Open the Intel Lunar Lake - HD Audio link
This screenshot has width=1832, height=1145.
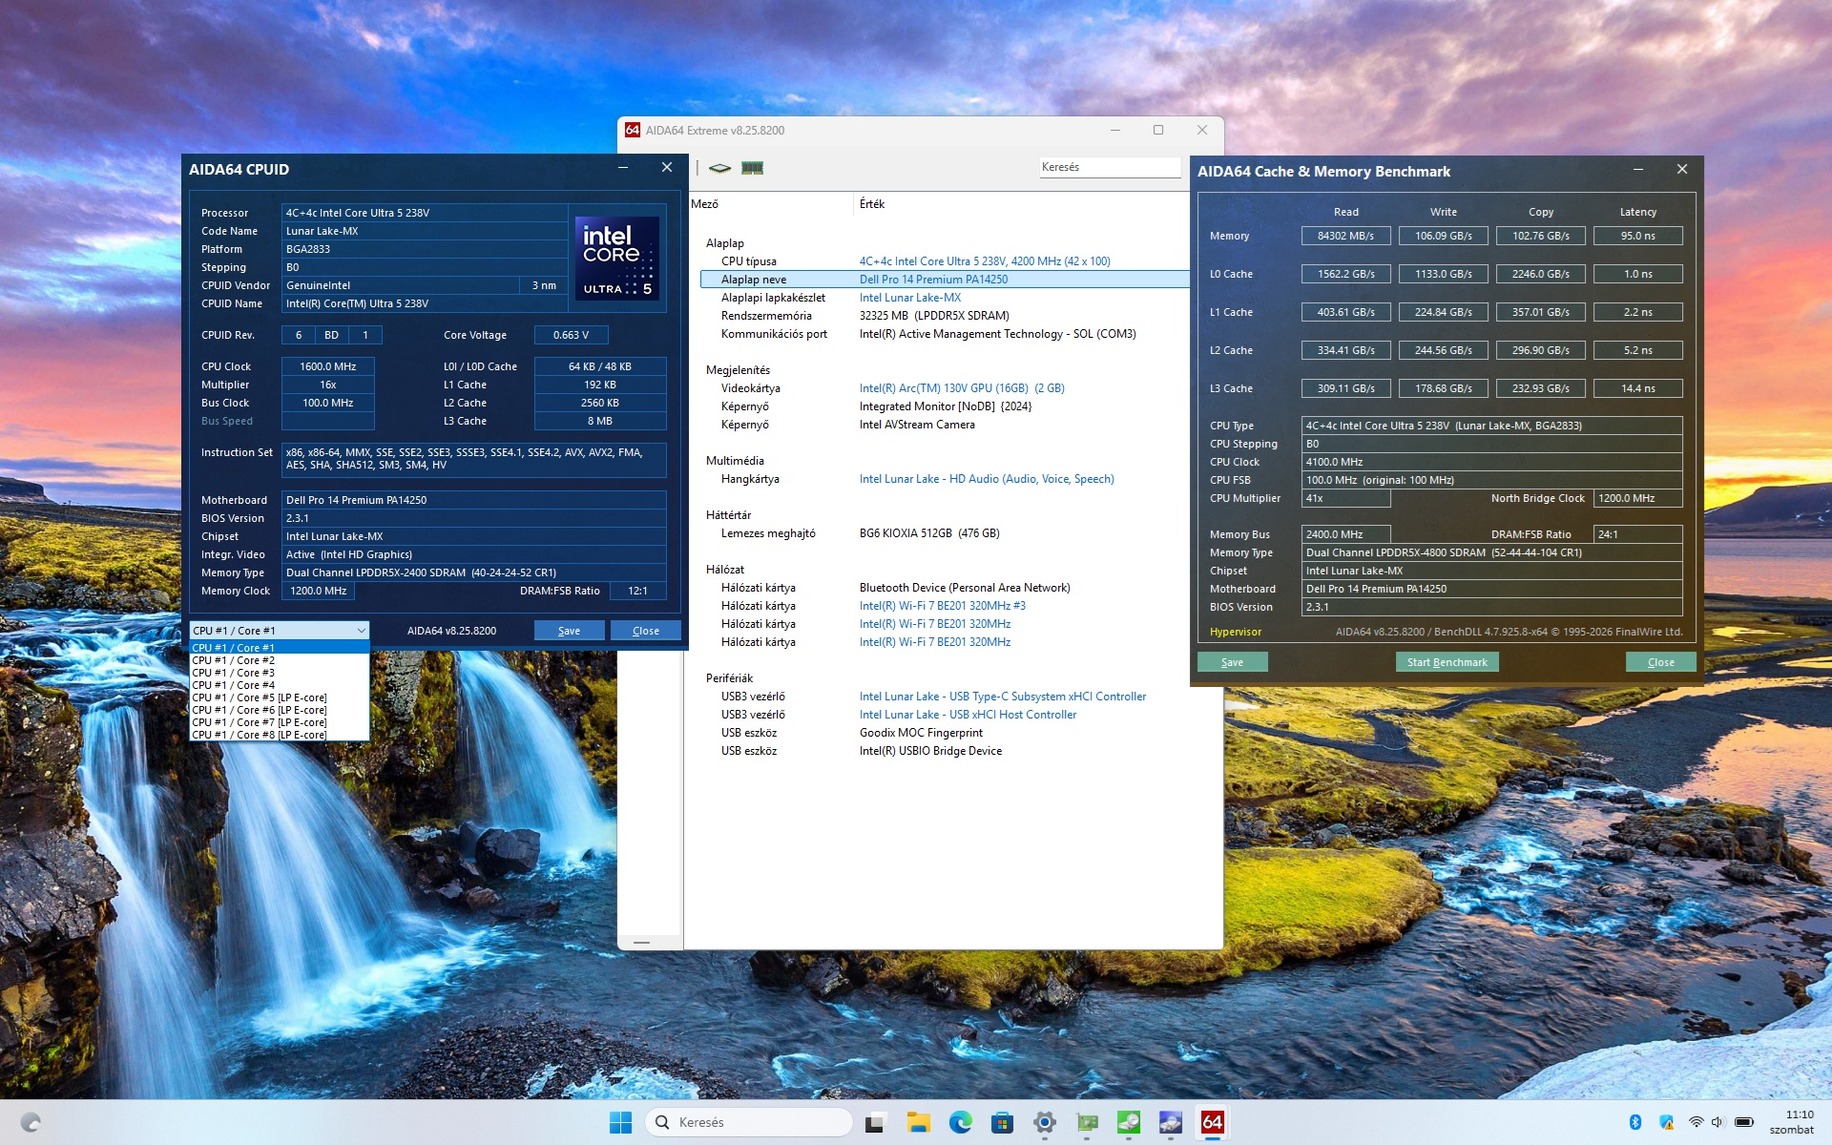987,479
